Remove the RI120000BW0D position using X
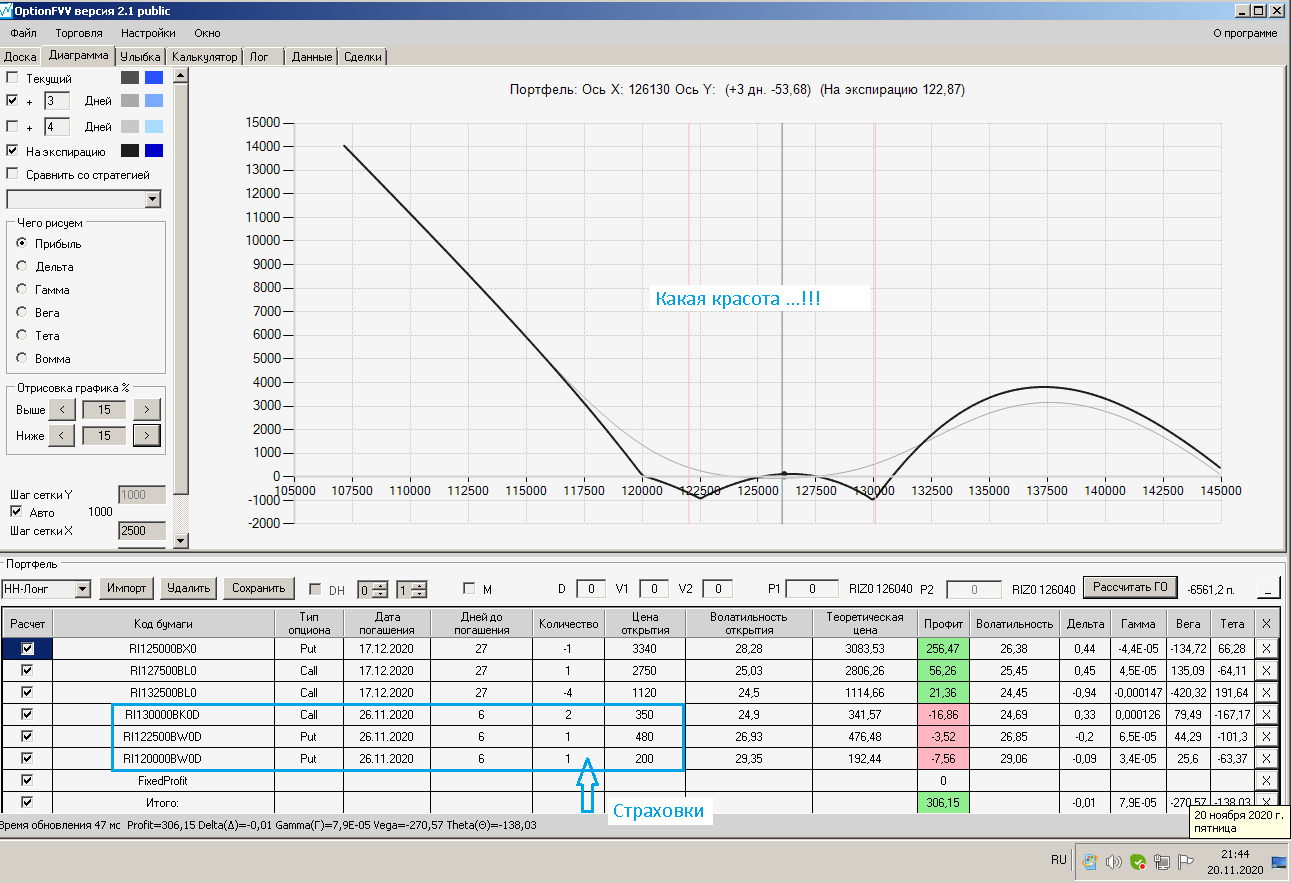 (x=1267, y=758)
